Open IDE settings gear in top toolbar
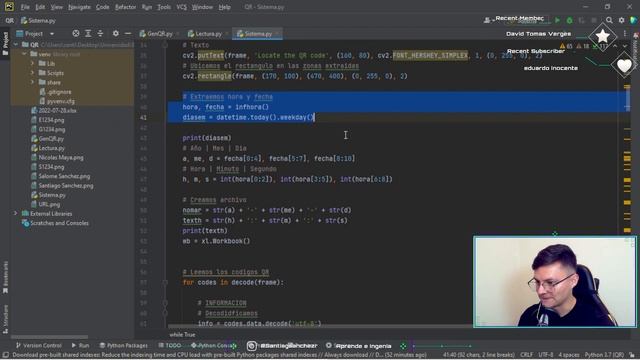The width and height of the screenshot is (640, 360). pos(621,20)
